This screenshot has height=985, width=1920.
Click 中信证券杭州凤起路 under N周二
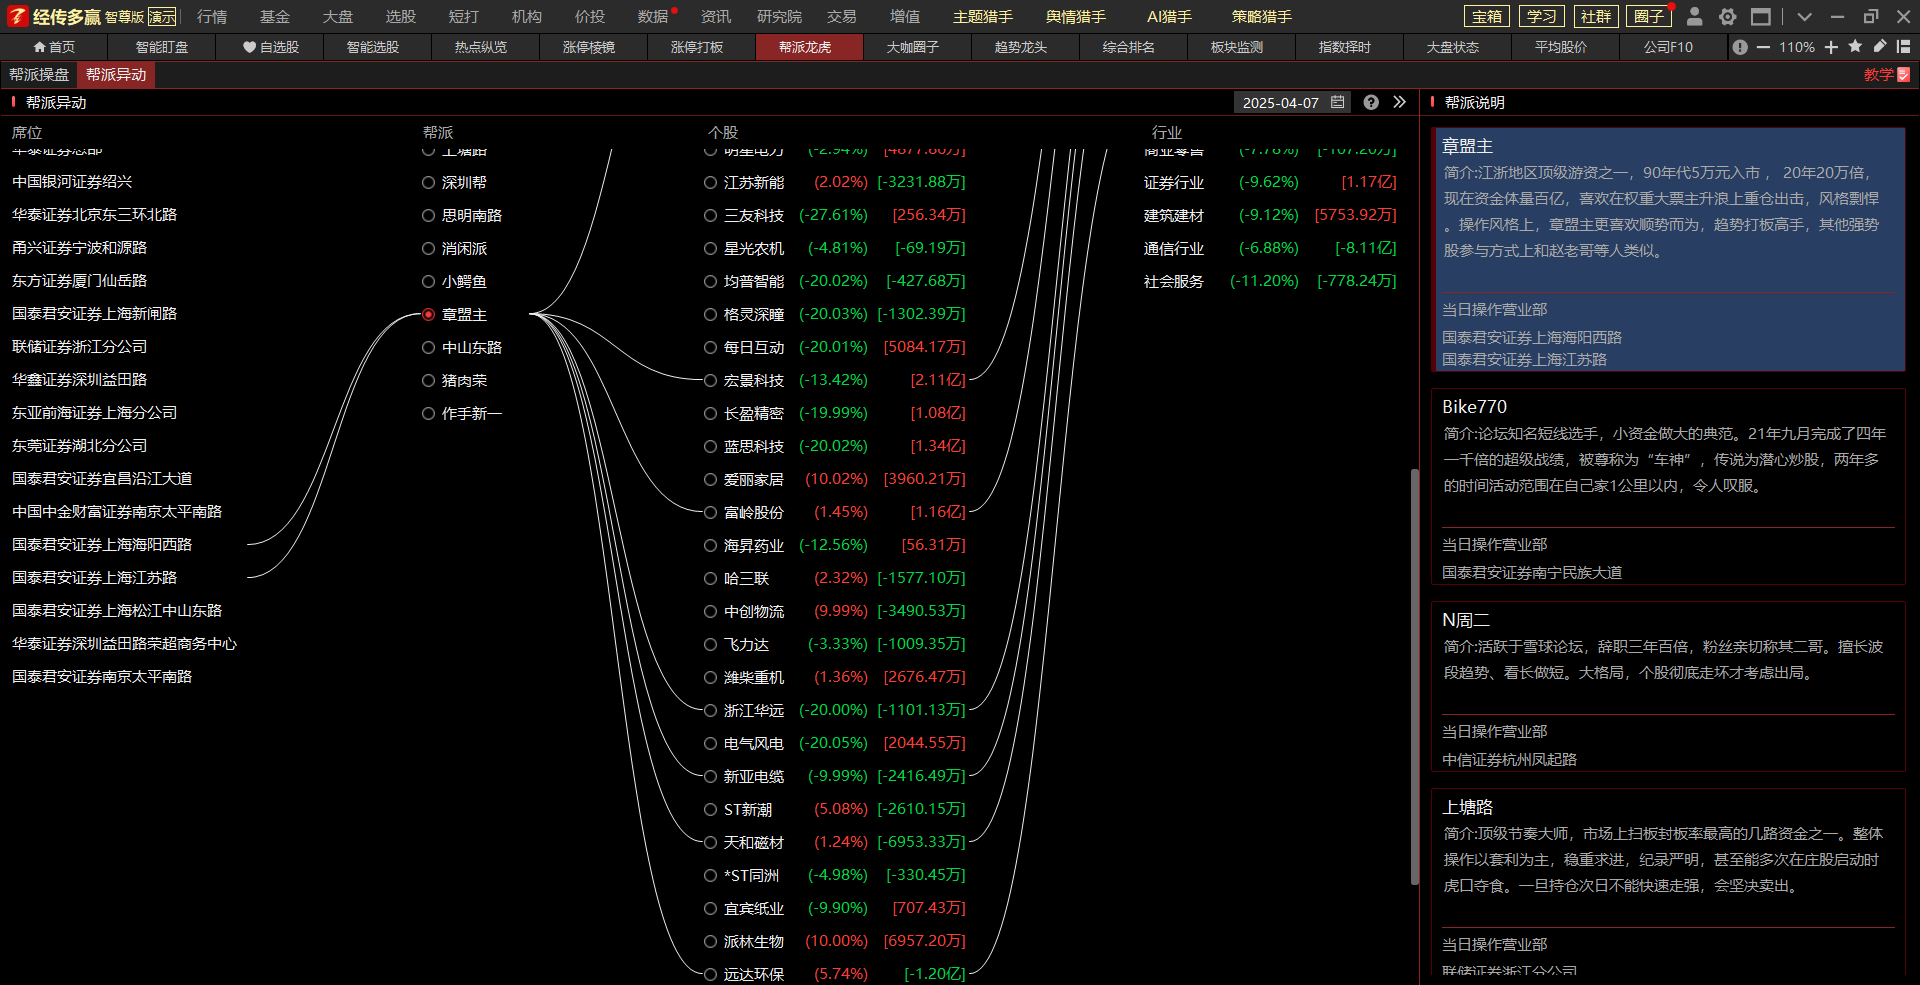(x=1509, y=759)
